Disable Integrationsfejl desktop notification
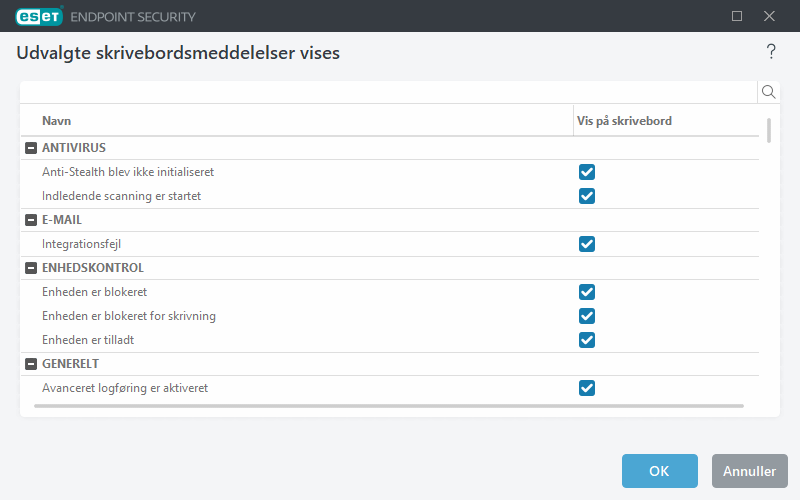 click(x=587, y=244)
